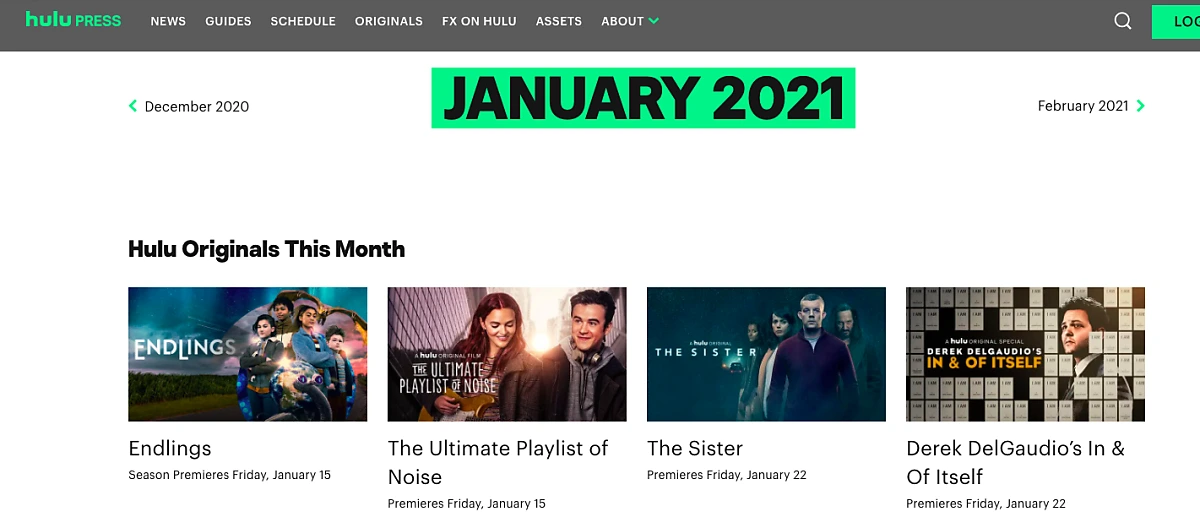Open the Guides menu item
Image resolution: width=1200 pixels, height=528 pixels.
click(x=228, y=21)
